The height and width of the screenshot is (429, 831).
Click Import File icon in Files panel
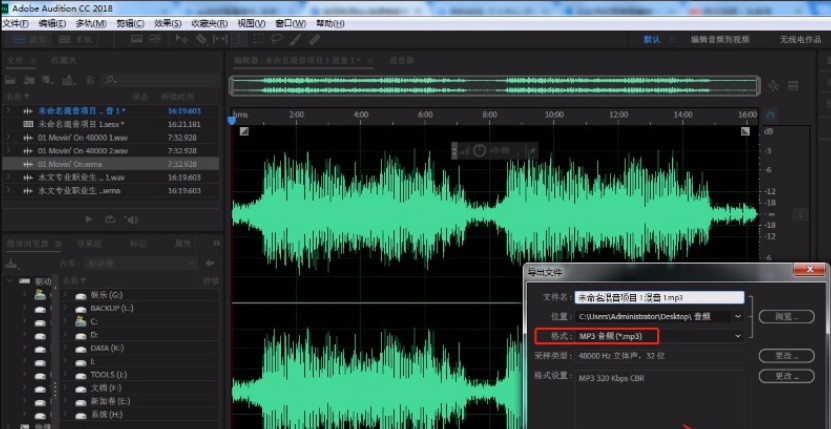pyautogui.click(x=29, y=80)
